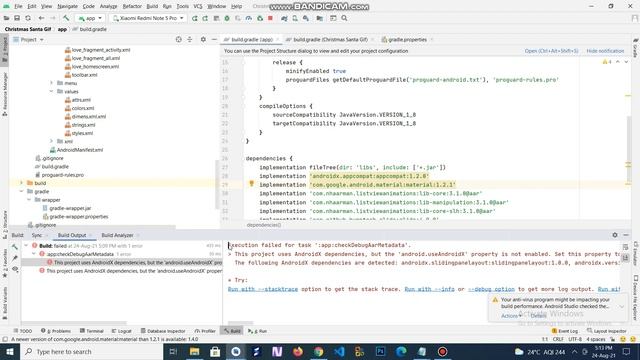Image resolution: width=640 pixels, height=360 pixels.
Task: Switch to build.gradle (Christmas Santa Gif) tab
Action: (x=330, y=40)
